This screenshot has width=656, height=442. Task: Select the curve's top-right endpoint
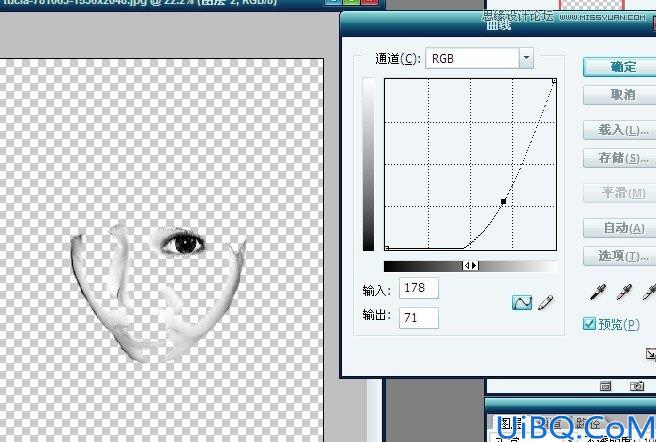tap(554, 81)
